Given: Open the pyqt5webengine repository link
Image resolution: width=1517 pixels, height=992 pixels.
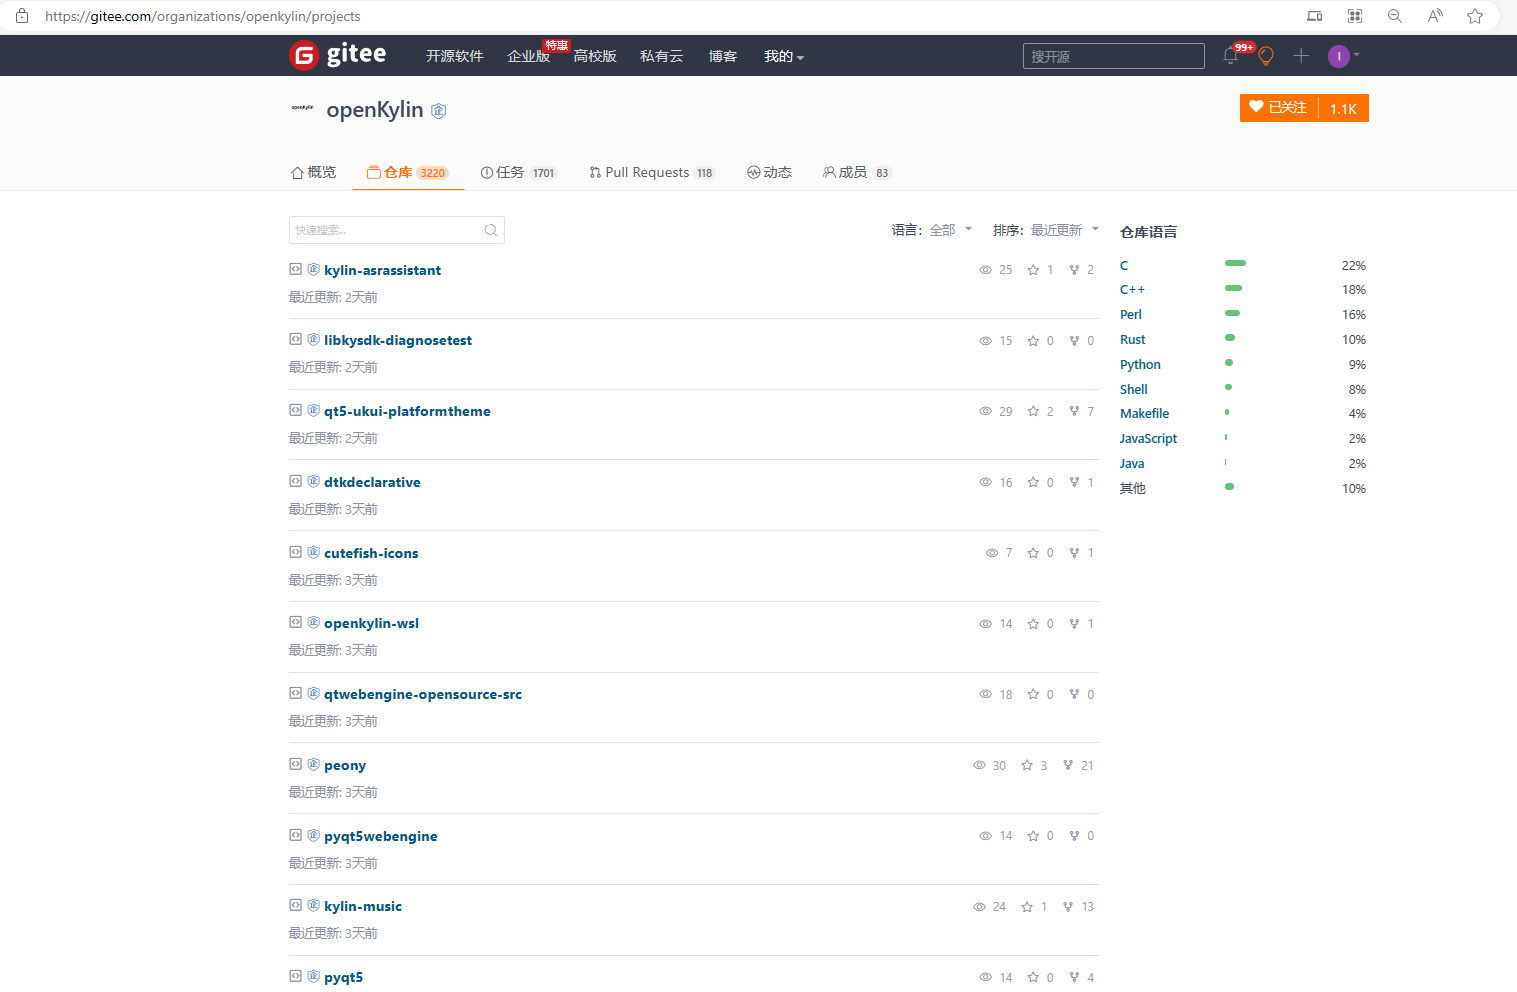Looking at the screenshot, I should (381, 836).
